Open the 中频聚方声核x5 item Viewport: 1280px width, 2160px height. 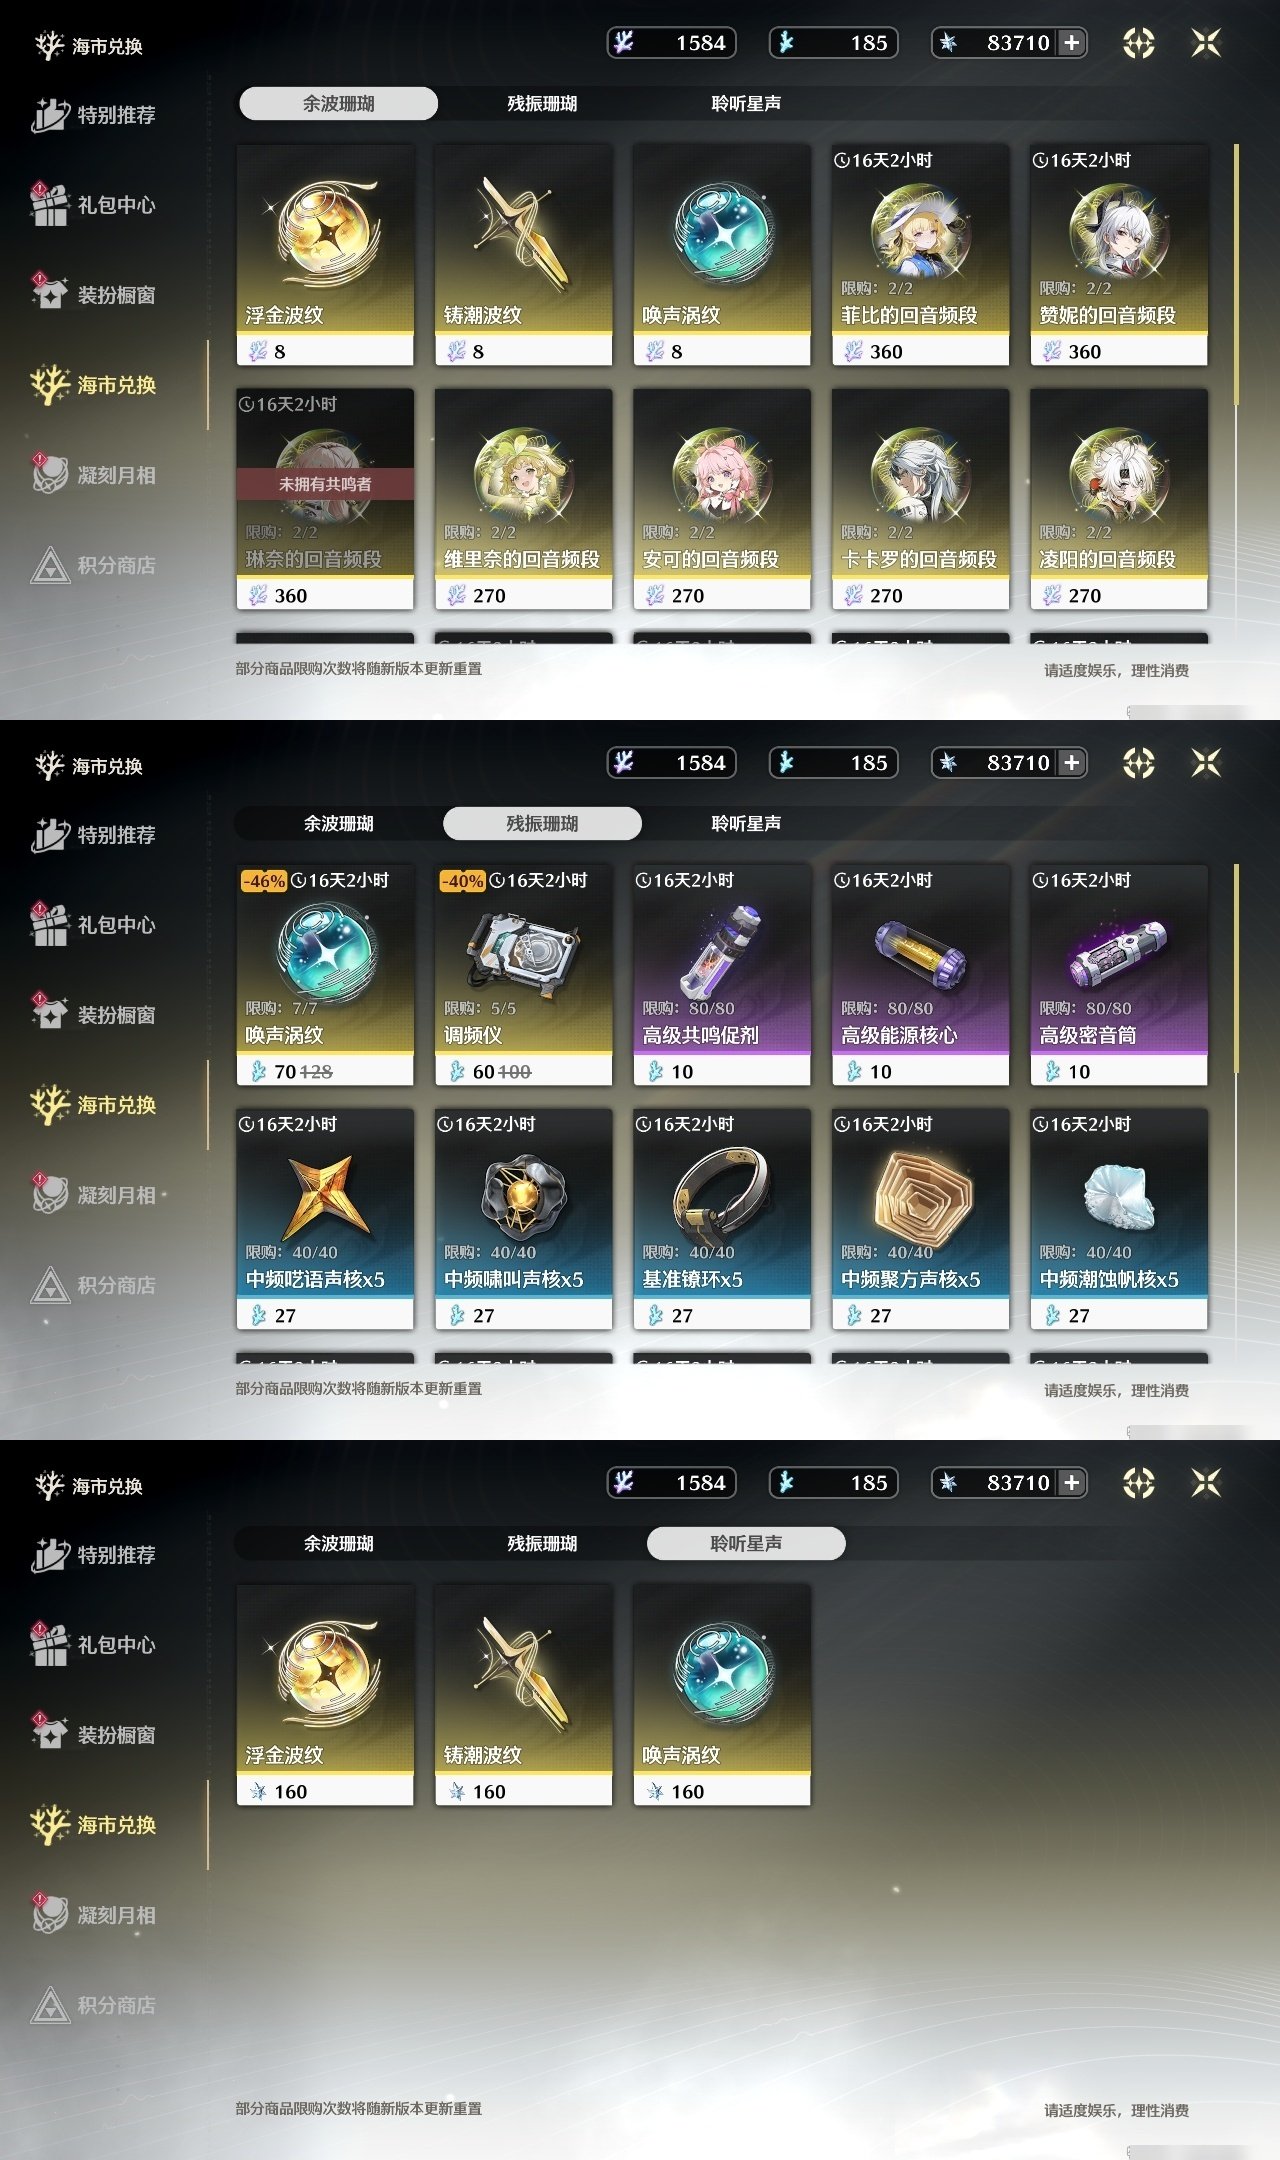920,1219
